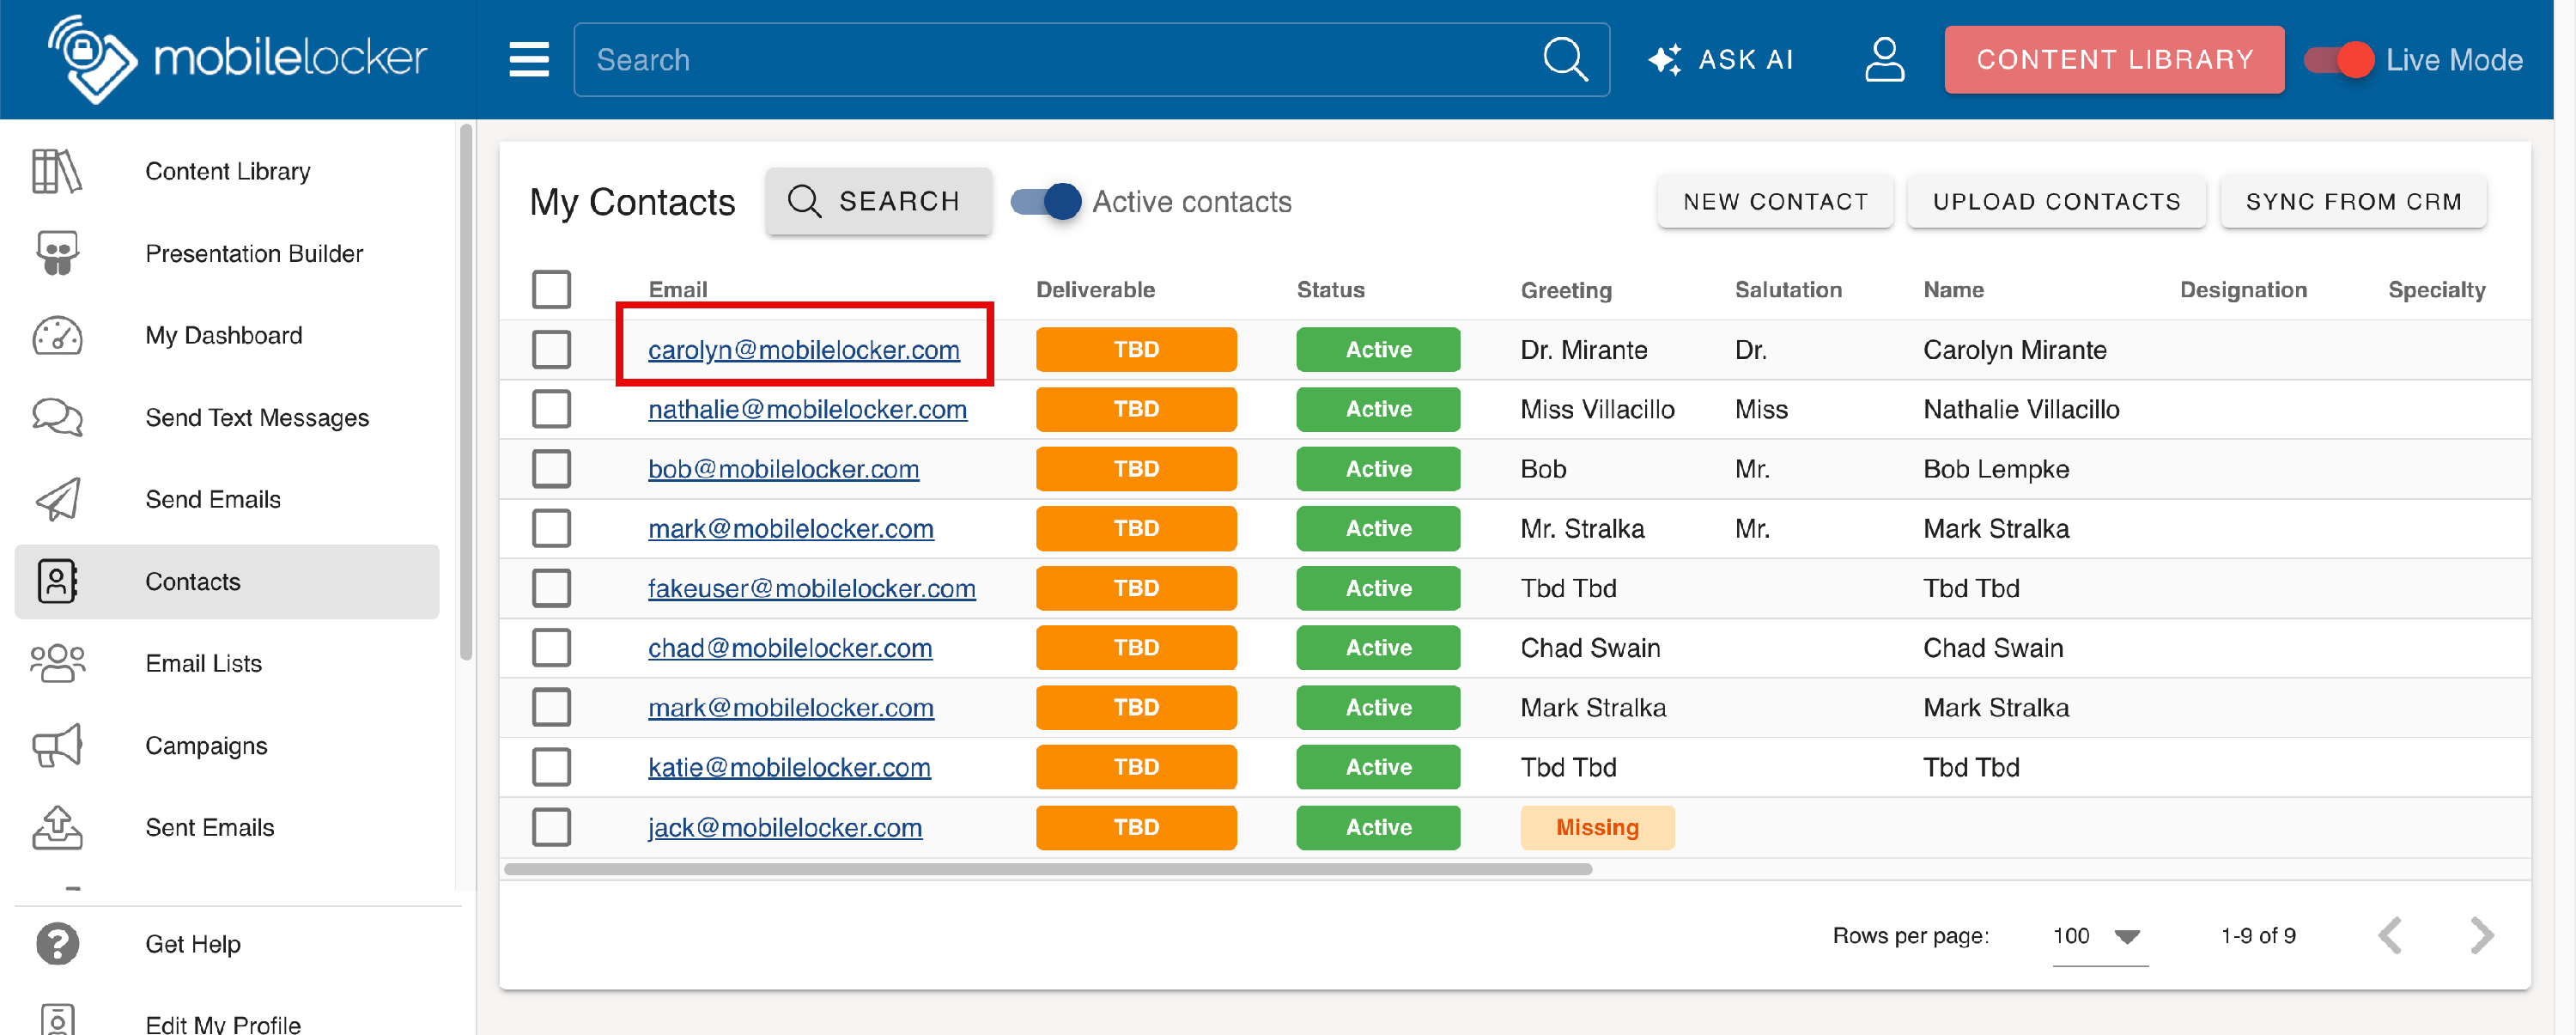The width and height of the screenshot is (2576, 1035).
Task: Click the Presentation Builder icon
Action: [57, 253]
